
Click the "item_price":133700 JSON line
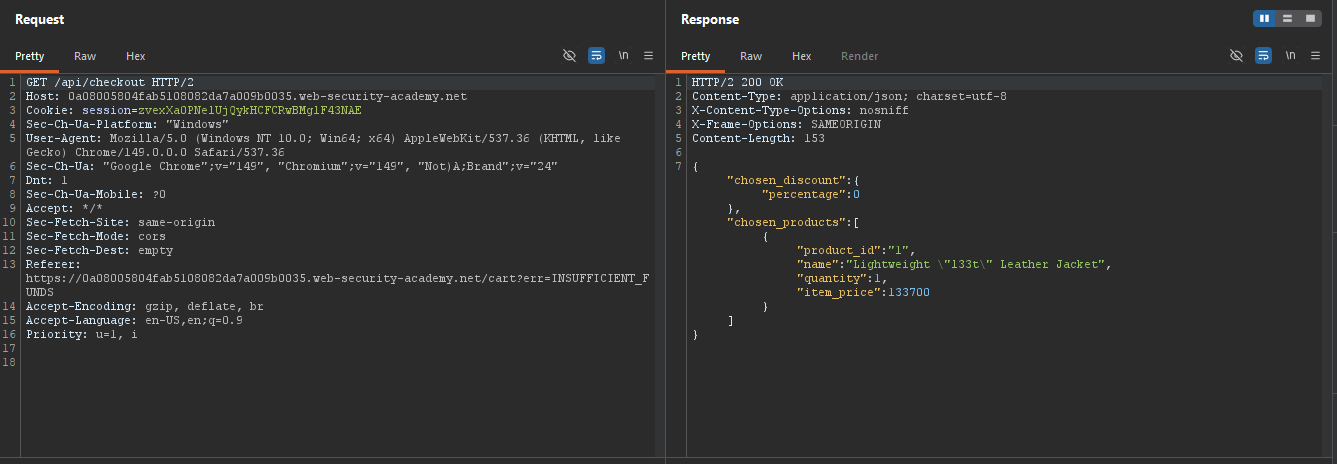(863, 292)
